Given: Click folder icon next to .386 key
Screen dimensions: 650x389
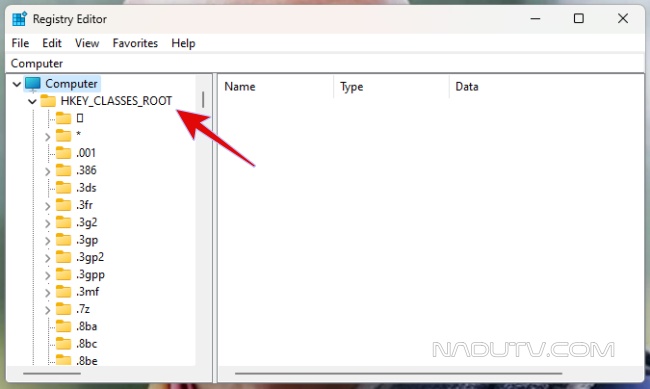Looking at the screenshot, I should [63, 170].
